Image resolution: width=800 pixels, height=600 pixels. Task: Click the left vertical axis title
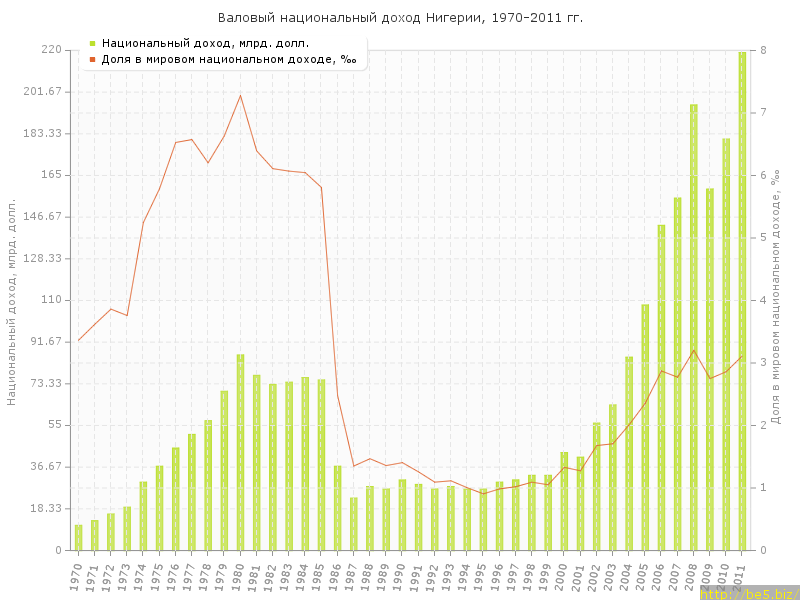12,300
